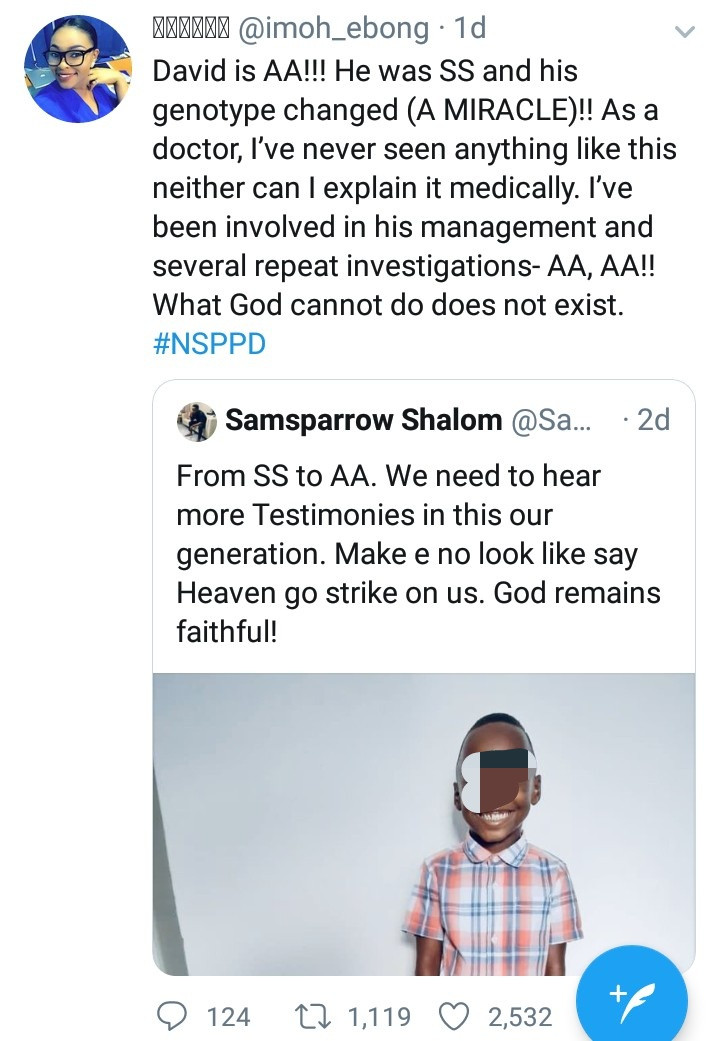Viewport: 720px width, 1041px height.
Task: Open the Samsparrow Shalom small avatar
Action: pyautogui.click(x=196, y=421)
